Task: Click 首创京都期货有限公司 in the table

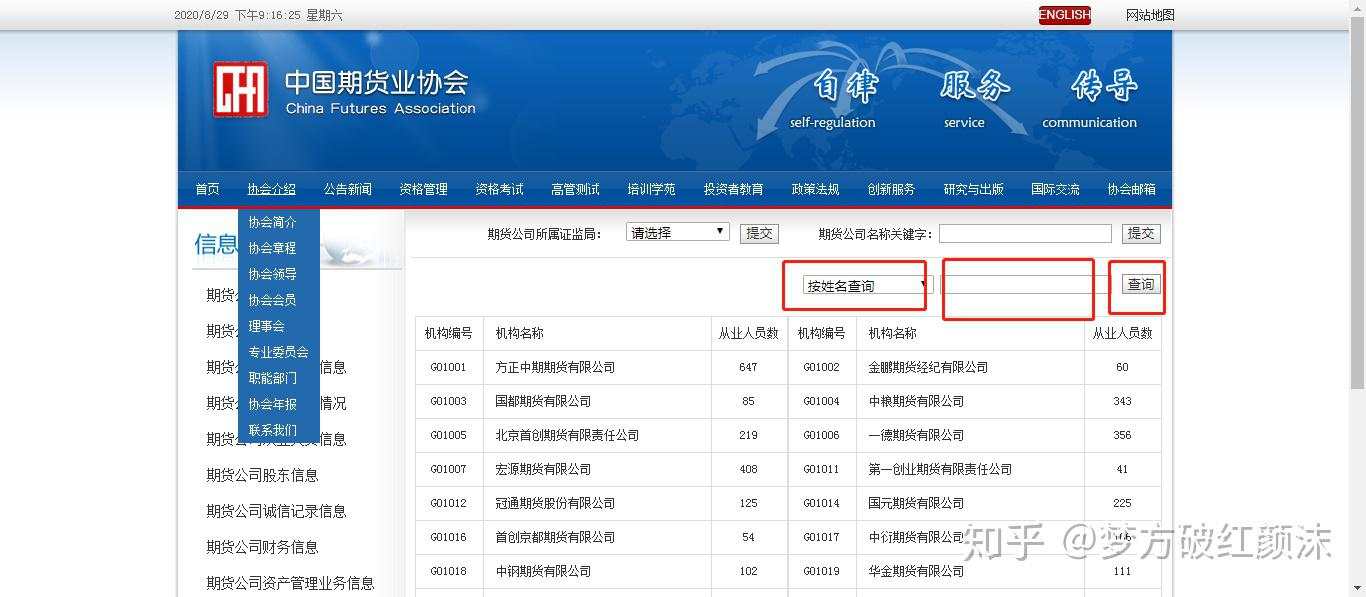Action: point(555,537)
